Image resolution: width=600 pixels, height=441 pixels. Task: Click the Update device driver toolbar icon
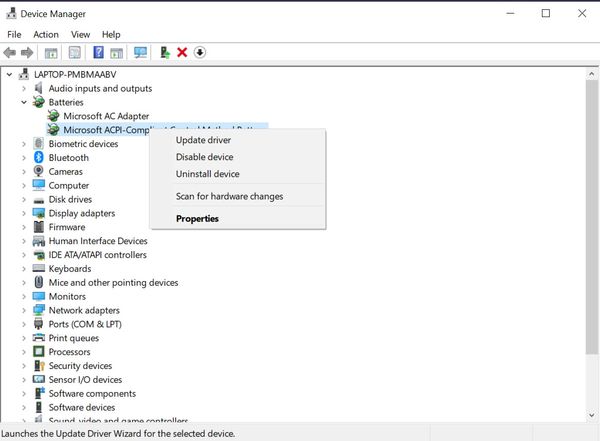(x=165, y=52)
